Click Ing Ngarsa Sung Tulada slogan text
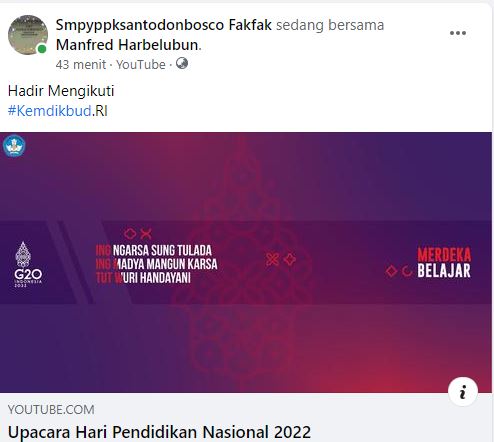Viewport: 494px width, 442px height. tap(154, 250)
